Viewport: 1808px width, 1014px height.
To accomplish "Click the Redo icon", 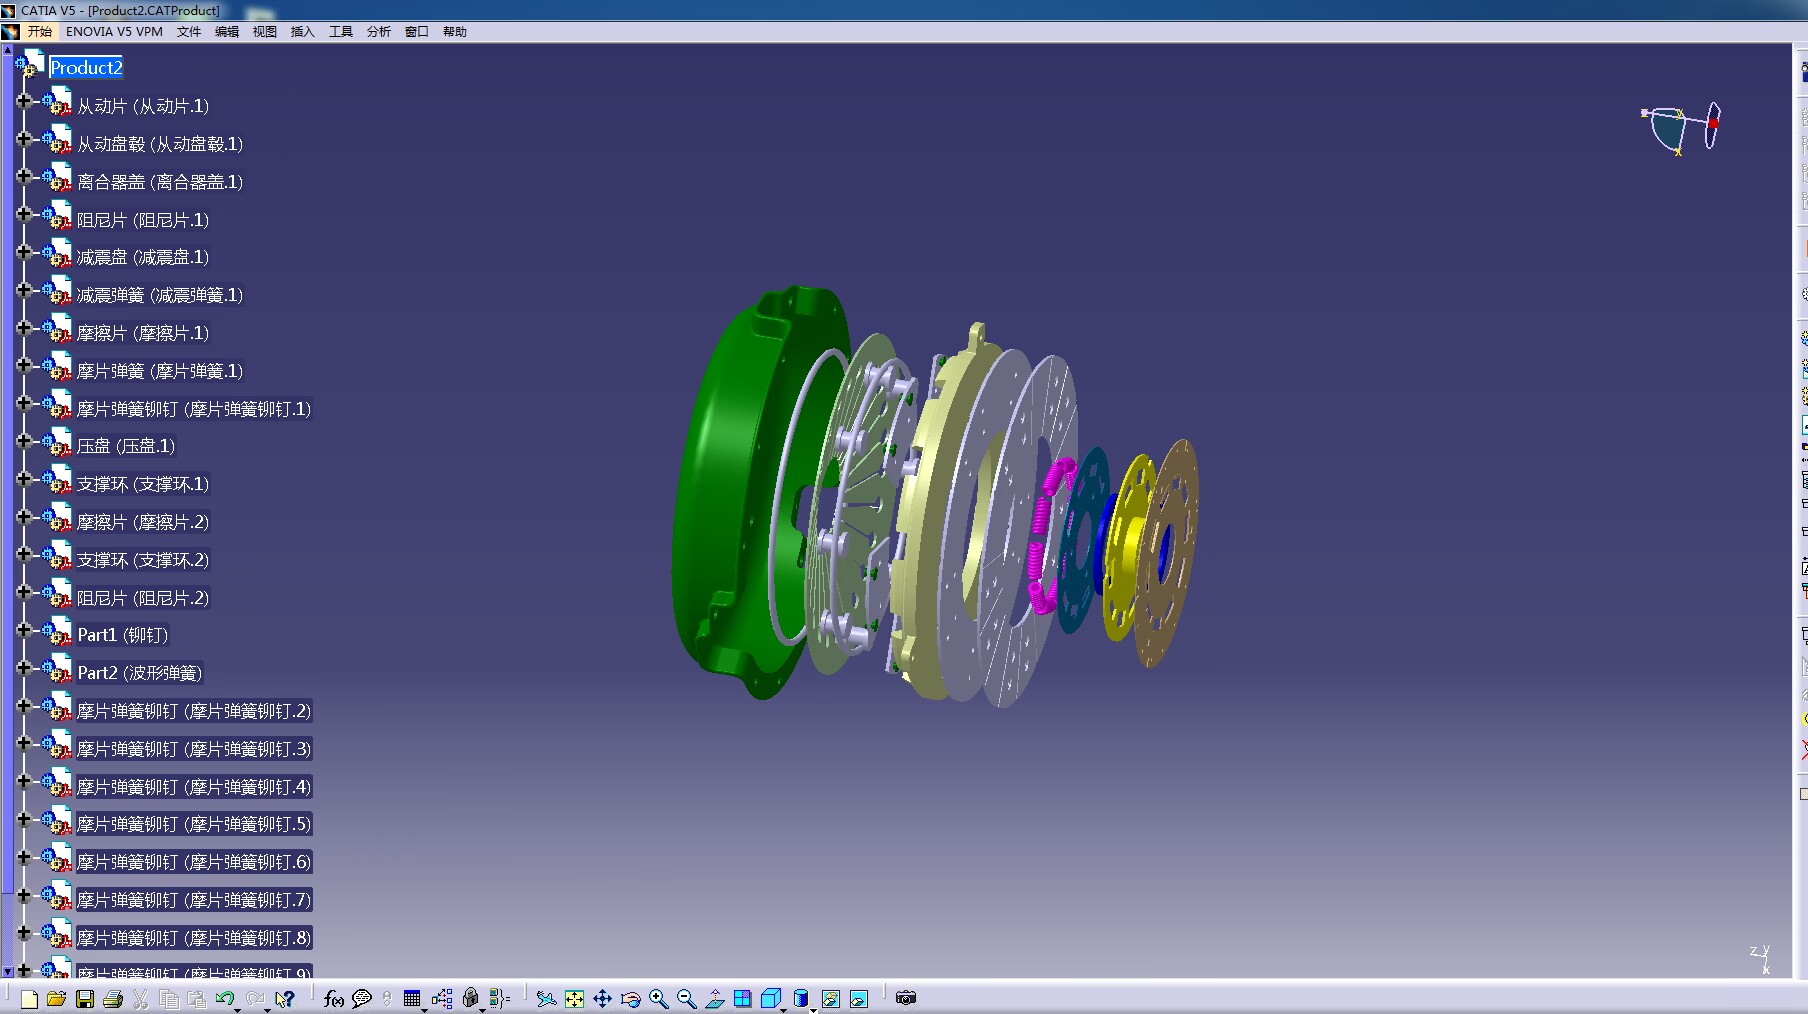I will (x=255, y=997).
